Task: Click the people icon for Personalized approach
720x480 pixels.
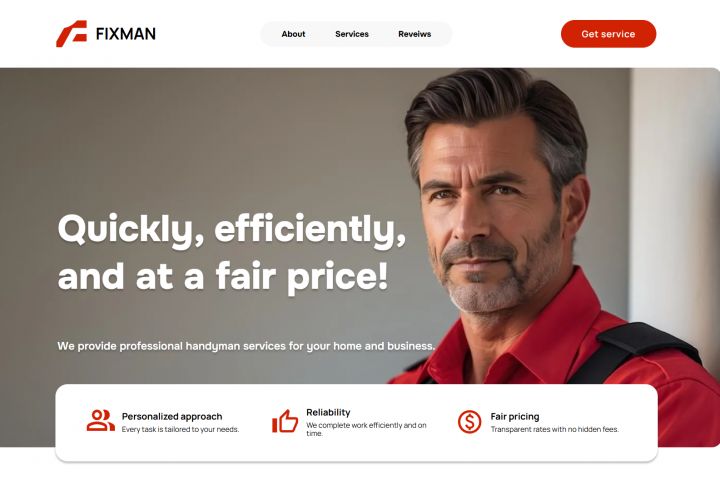Action: (x=101, y=420)
